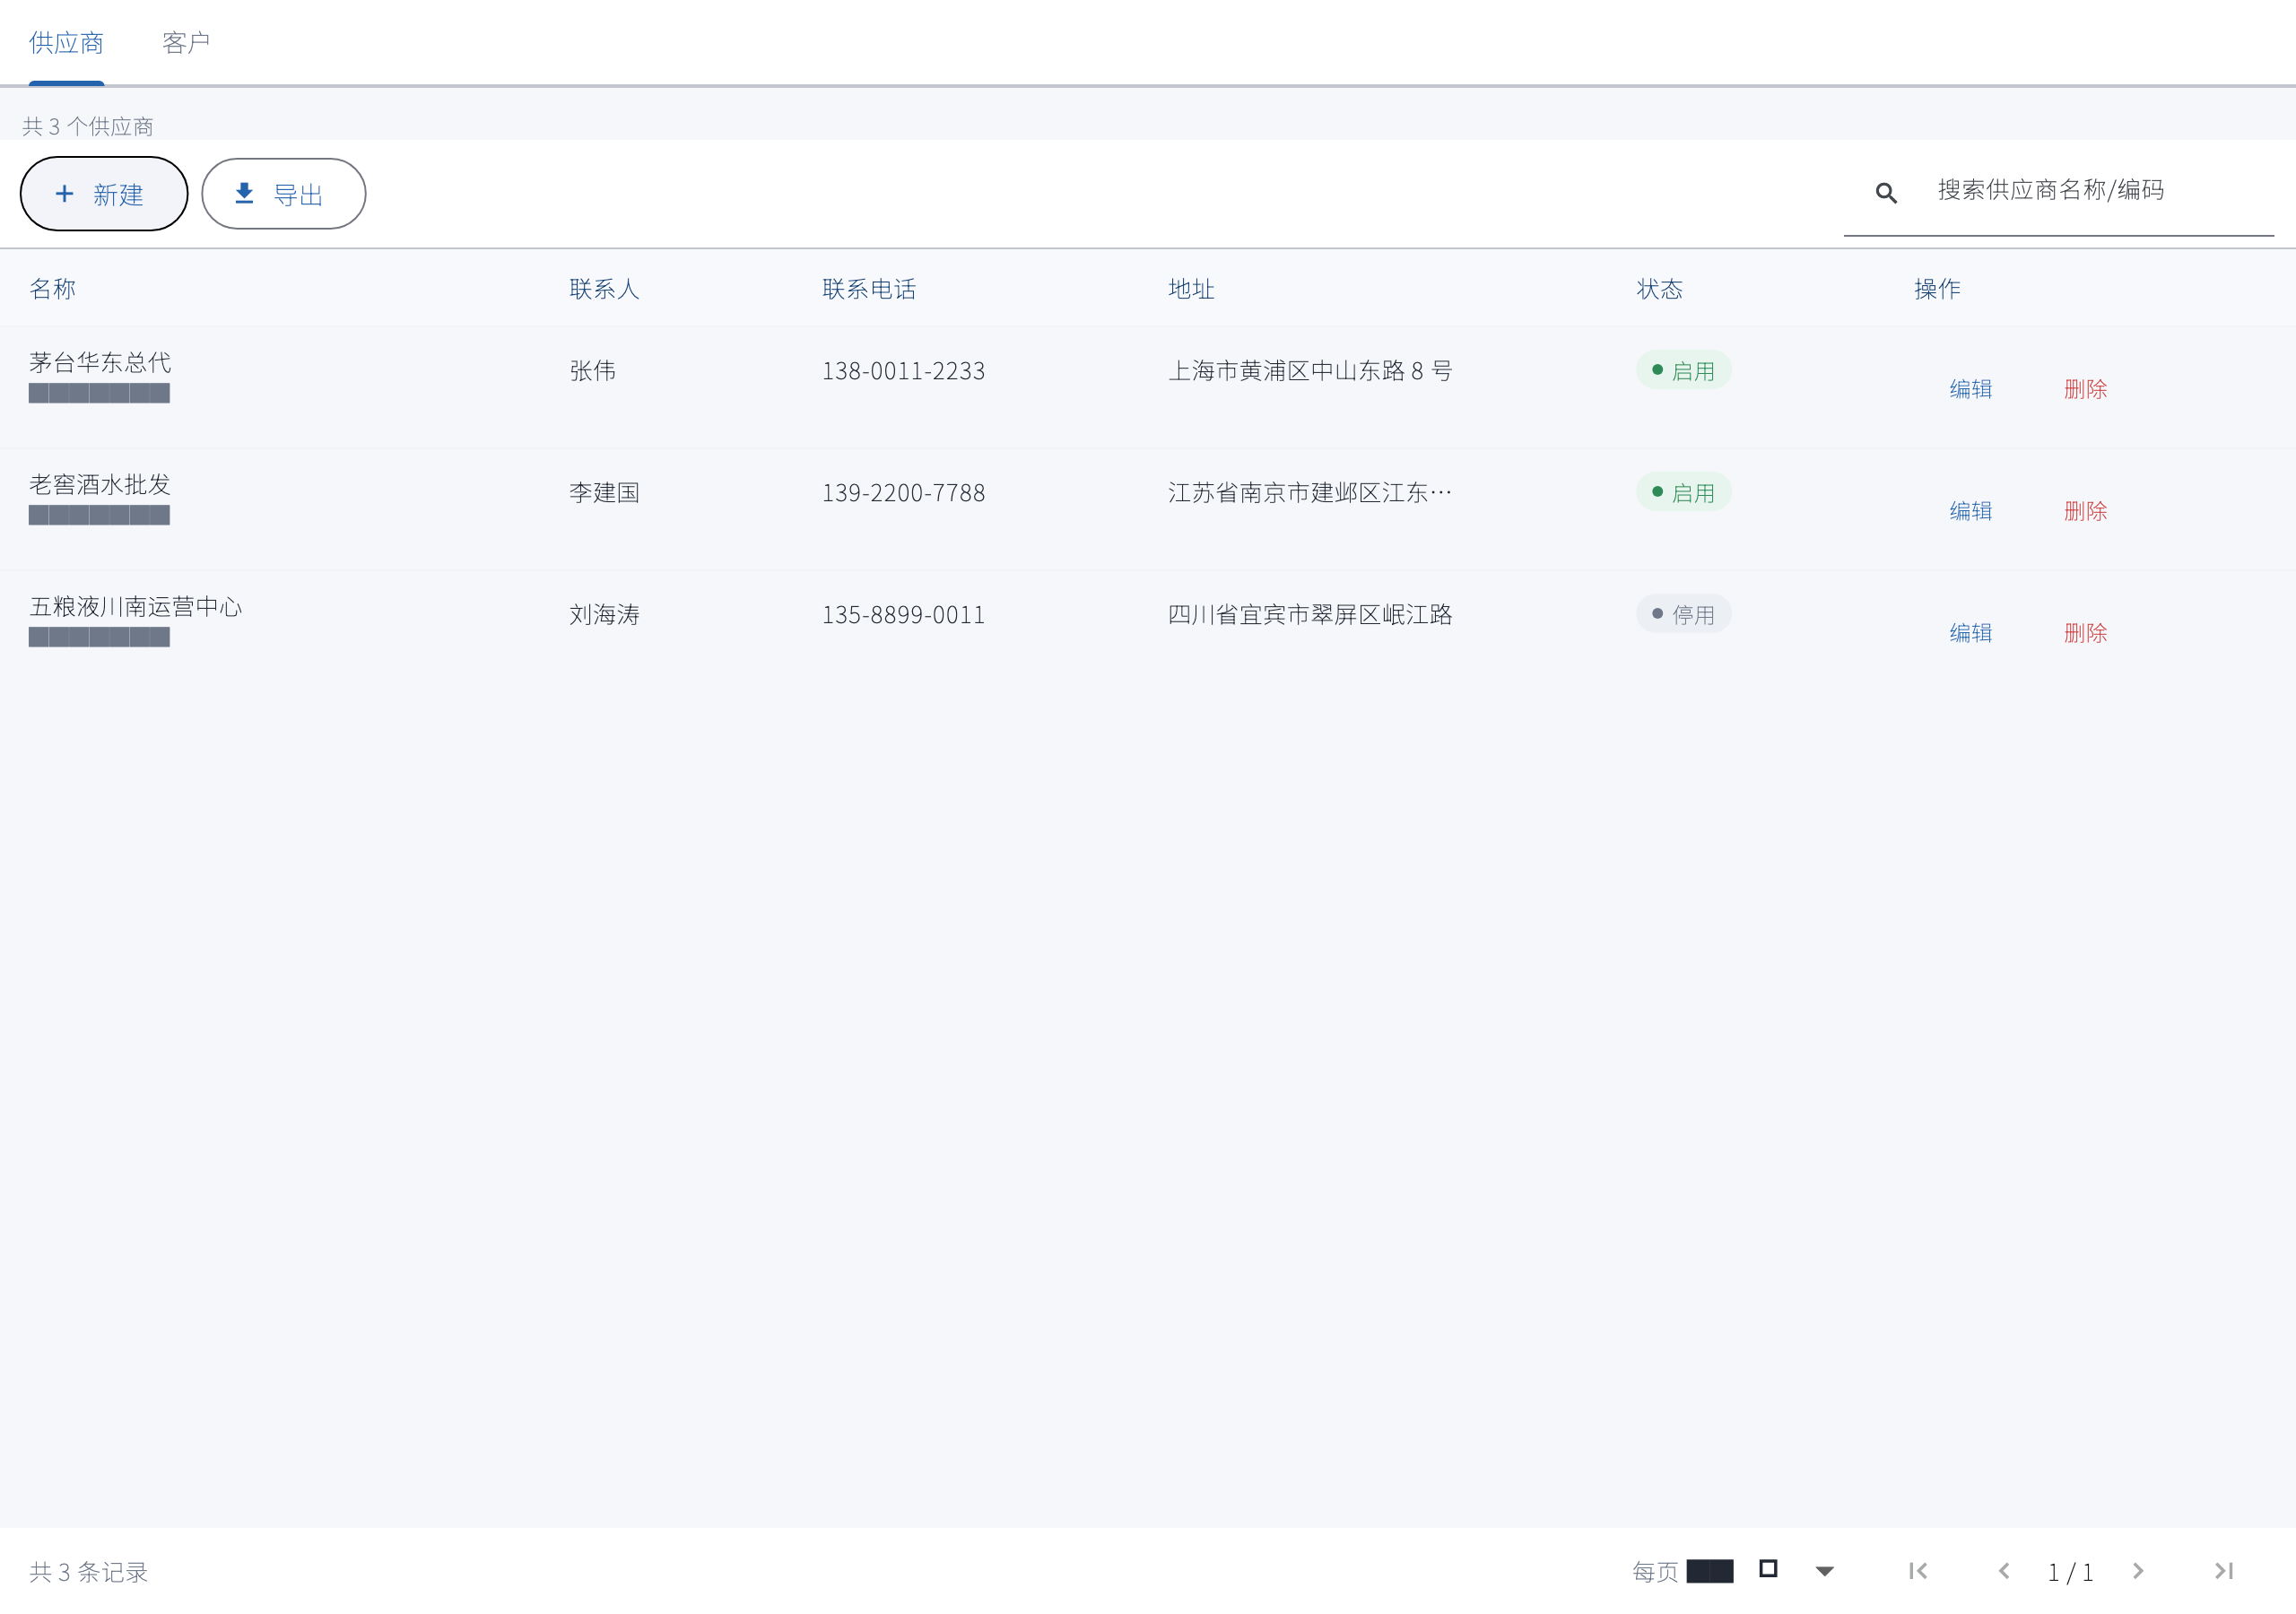The image size is (2296, 1614).
Task: Go to the first page
Action: click(x=1918, y=1571)
